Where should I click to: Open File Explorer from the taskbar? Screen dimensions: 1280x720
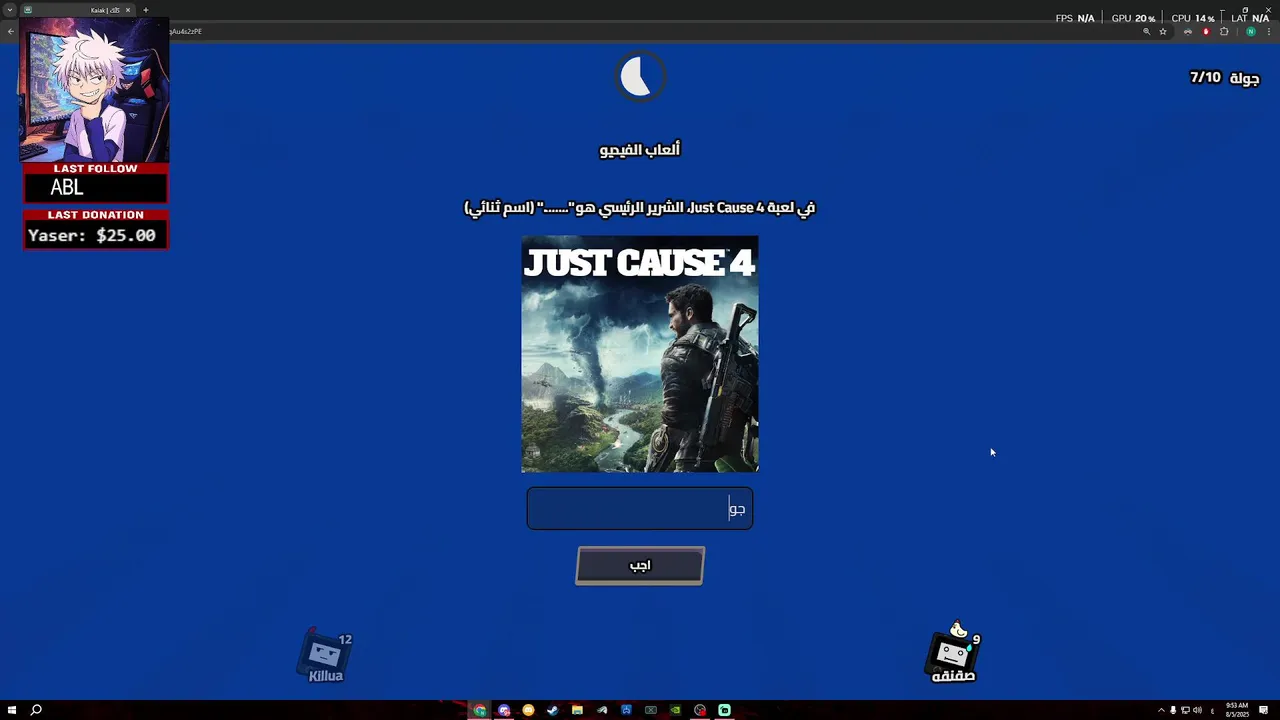(577, 710)
